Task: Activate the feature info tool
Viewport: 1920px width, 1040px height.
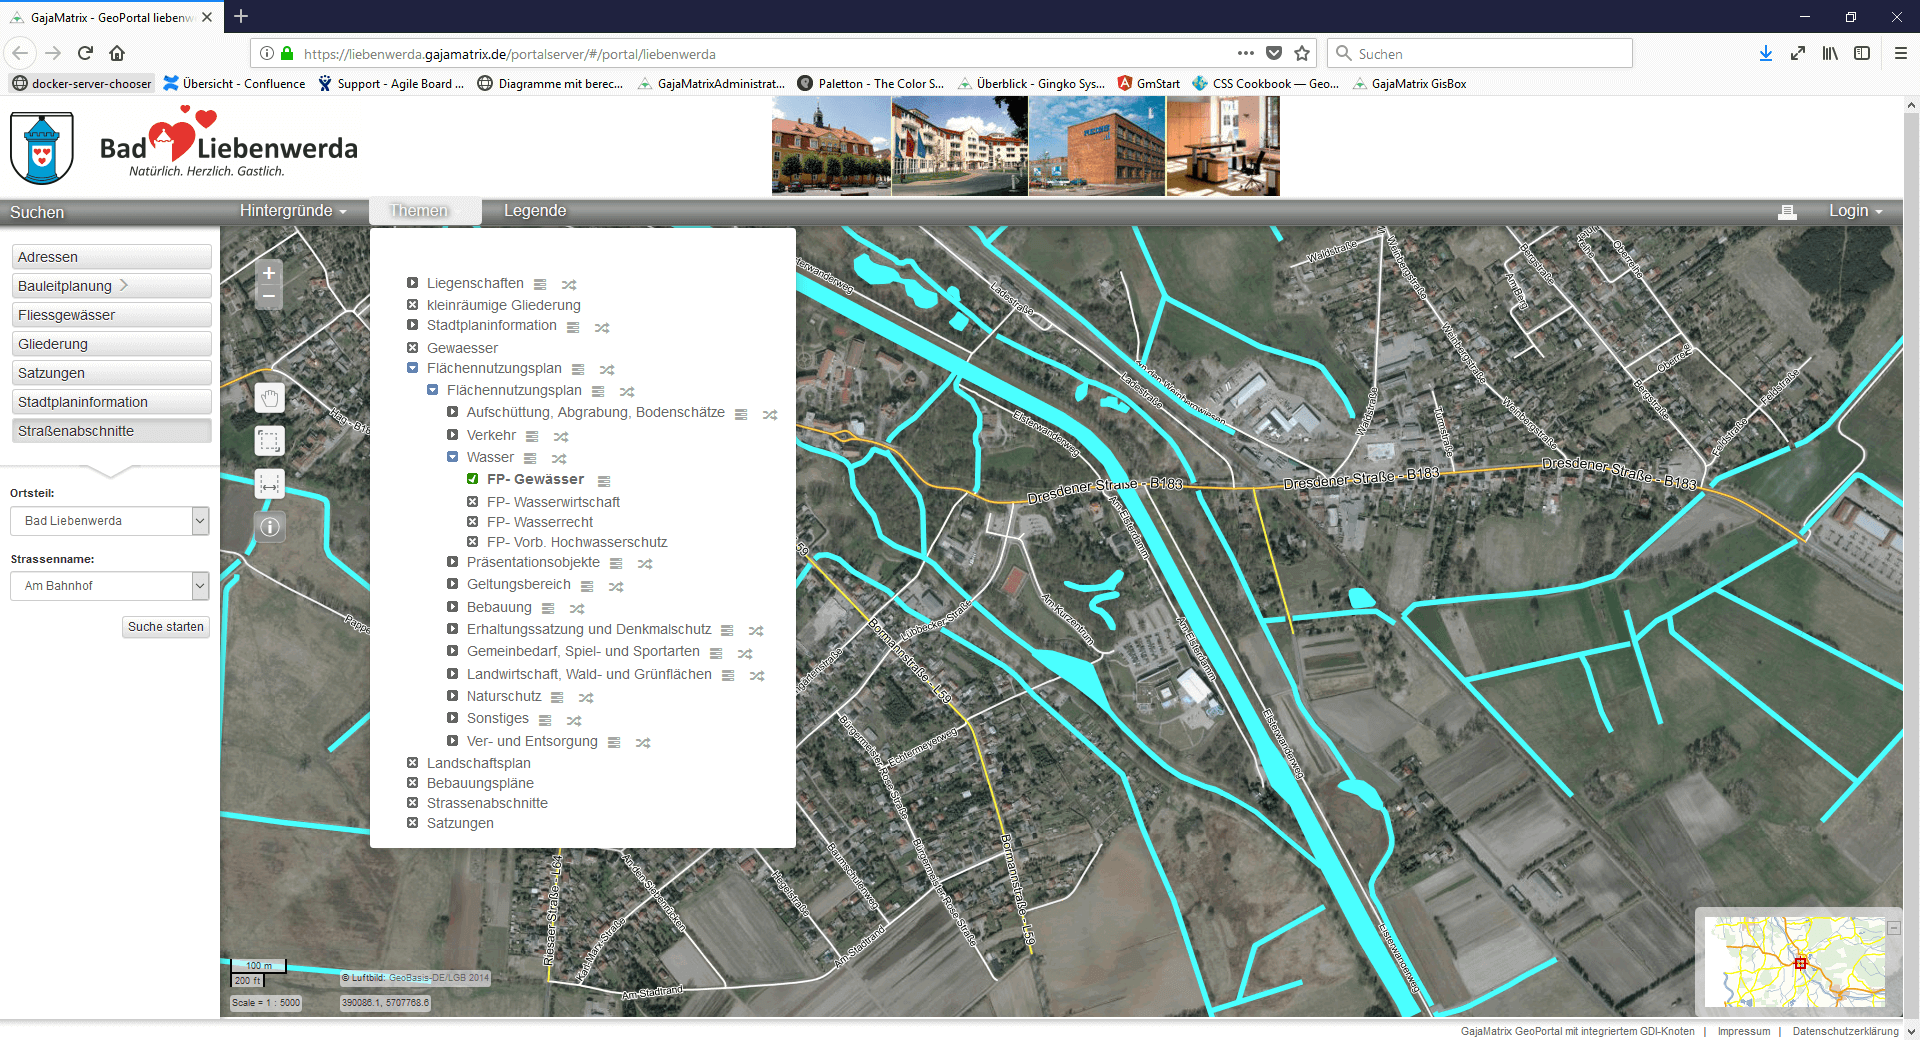Action: (269, 527)
